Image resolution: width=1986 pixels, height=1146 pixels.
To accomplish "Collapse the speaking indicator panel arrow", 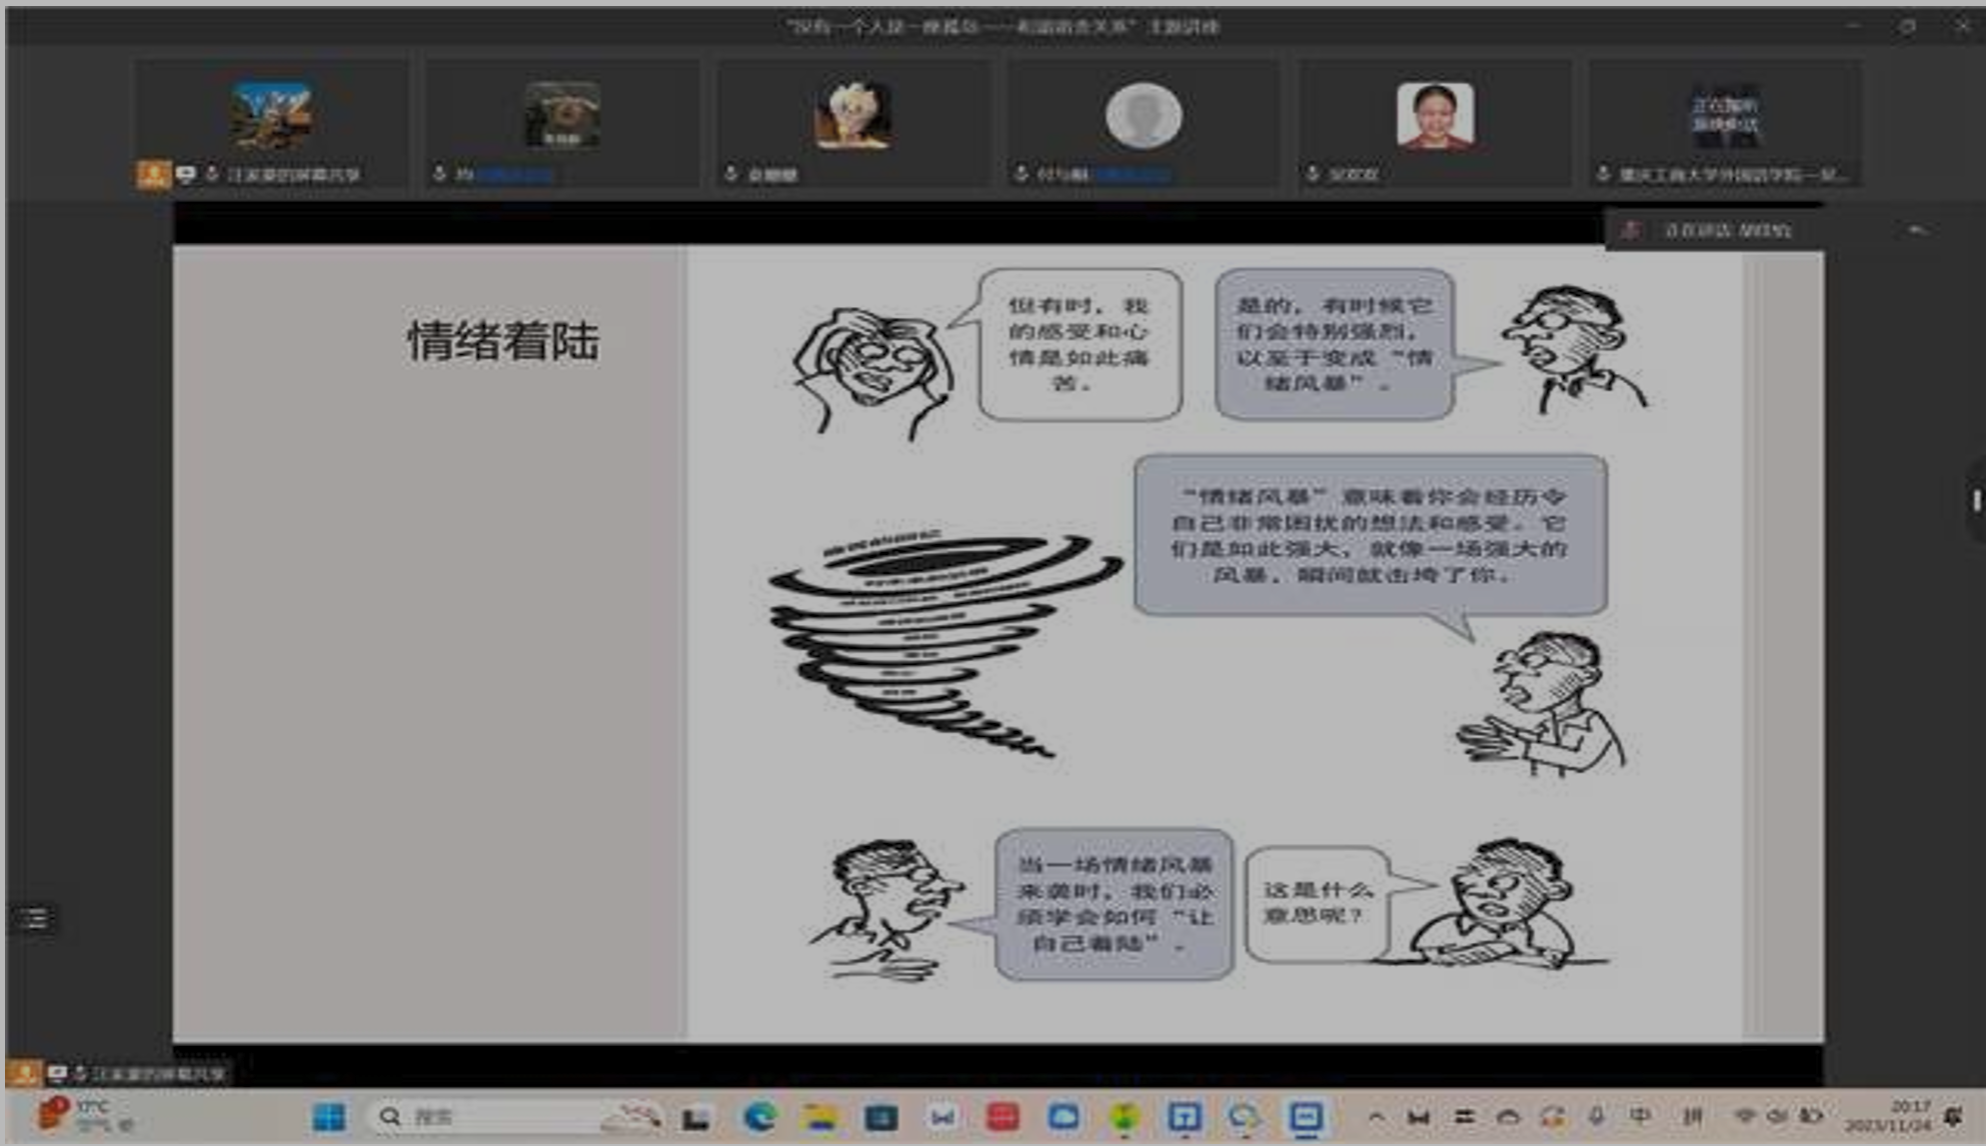I will [x=1916, y=230].
